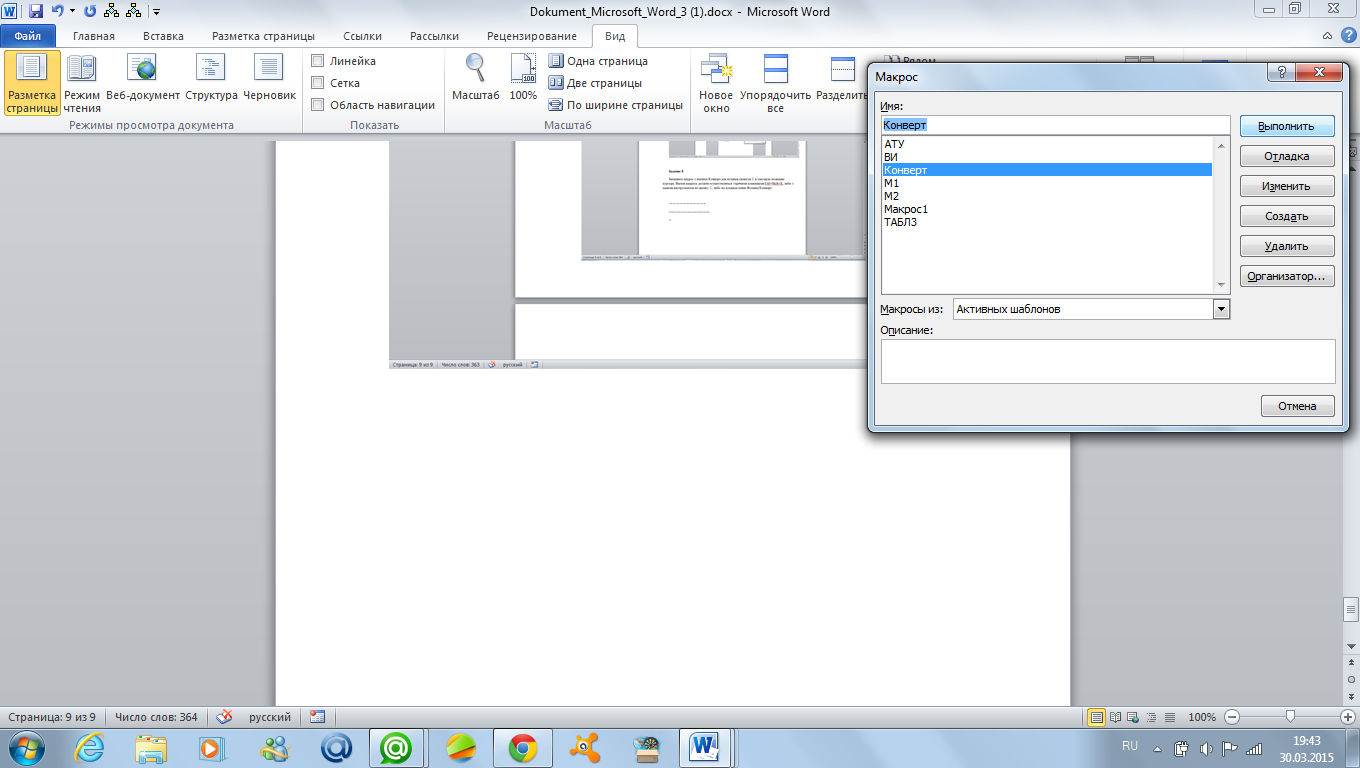Click the zoom in plus button
The width and height of the screenshot is (1360, 768).
[1348, 717]
